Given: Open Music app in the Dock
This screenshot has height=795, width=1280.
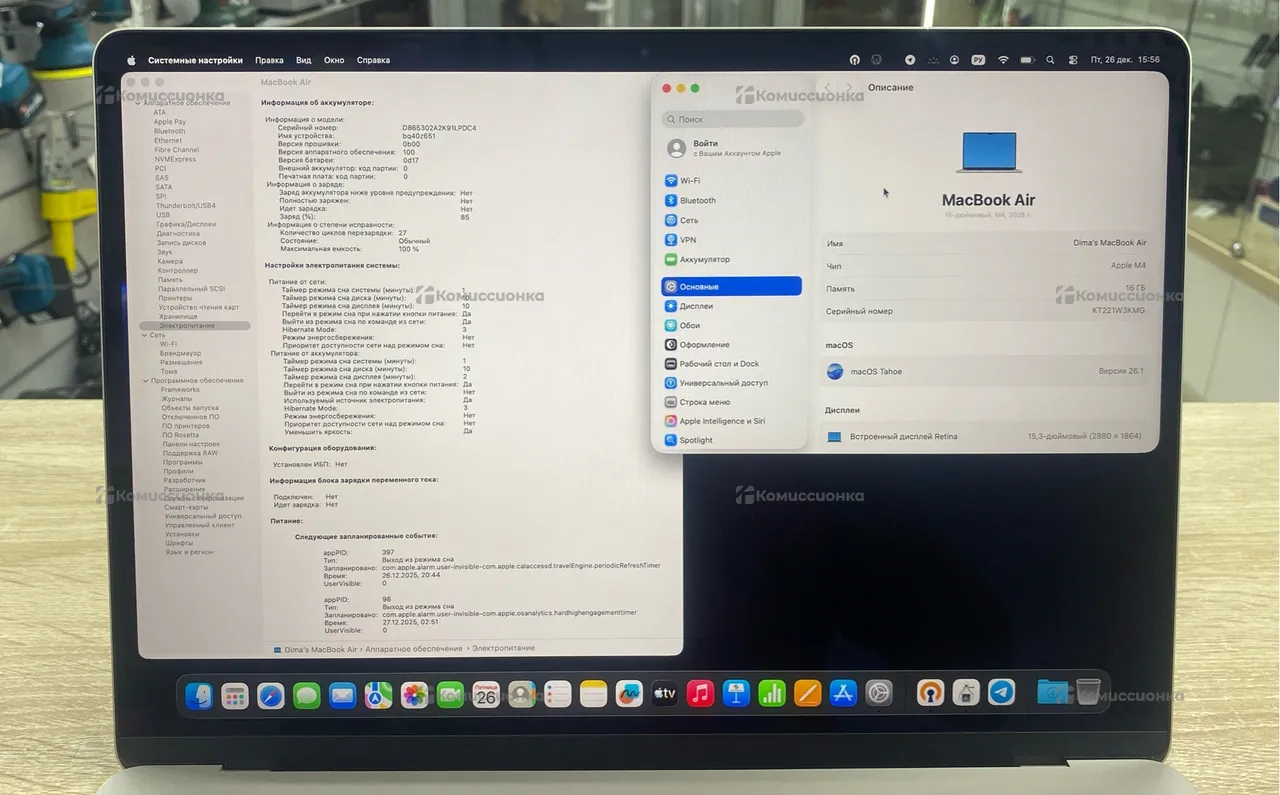Looking at the screenshot, I should click(x=700, y=693).
